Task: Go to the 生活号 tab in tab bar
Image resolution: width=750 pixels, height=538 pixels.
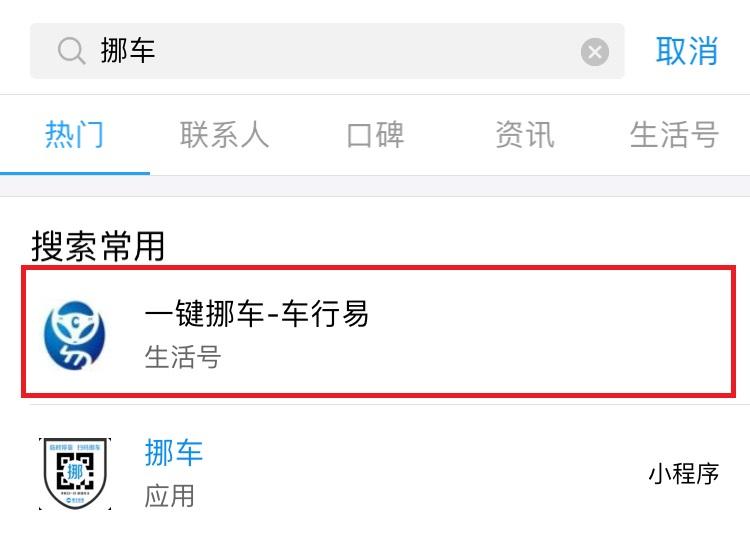Action: point(674,135)
